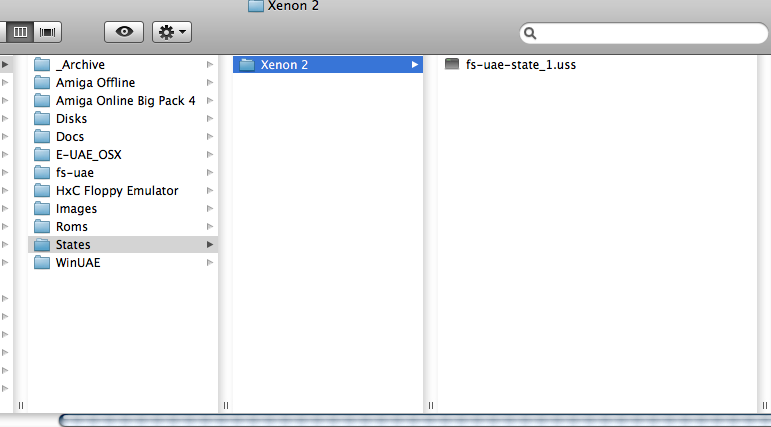The width and height of the screenshot is (771, 427).
Task: Select the Amiga Offline folder icon
Action: pyautogui.click(x=42, y=83)
